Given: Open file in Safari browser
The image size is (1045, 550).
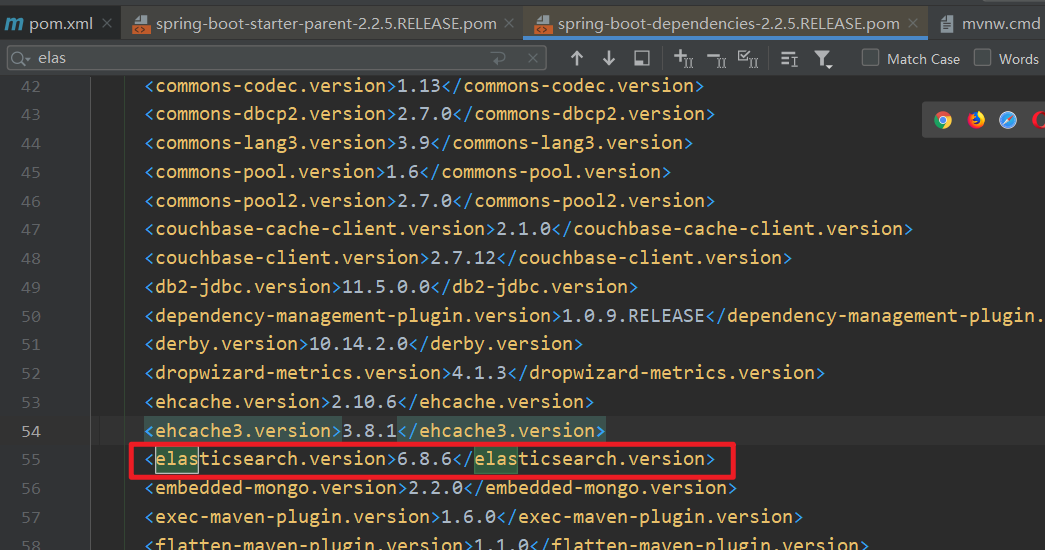Looking at the screenshot, I should pyautogui.click(x=1008, y=120).
